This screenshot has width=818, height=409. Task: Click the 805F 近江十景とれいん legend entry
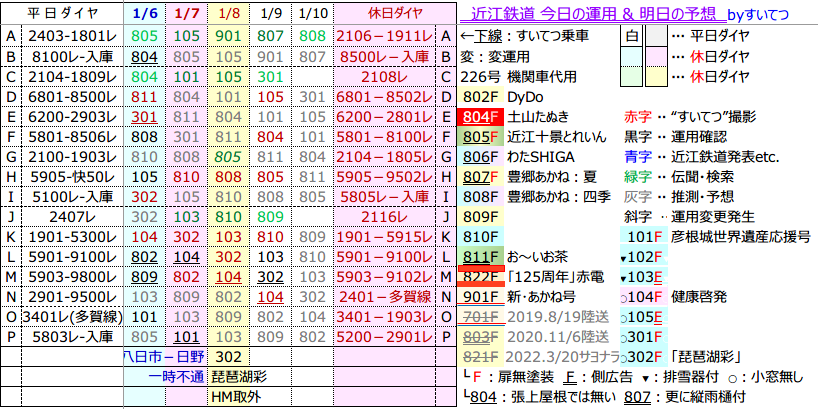coord(533,138)
